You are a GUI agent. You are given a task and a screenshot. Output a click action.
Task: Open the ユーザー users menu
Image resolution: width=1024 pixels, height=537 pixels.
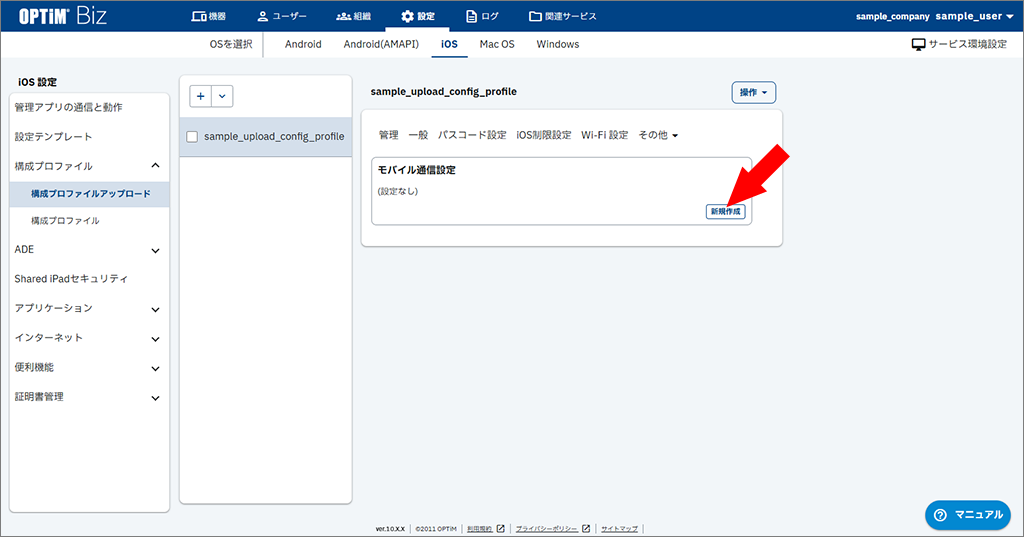(281, 16)
